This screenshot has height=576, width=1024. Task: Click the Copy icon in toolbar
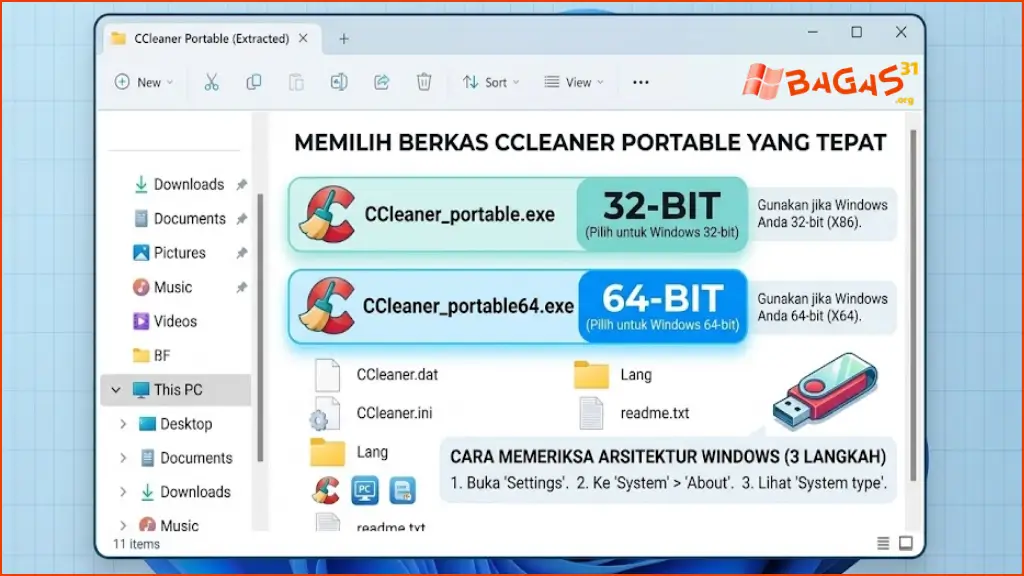tap(253, 82)
